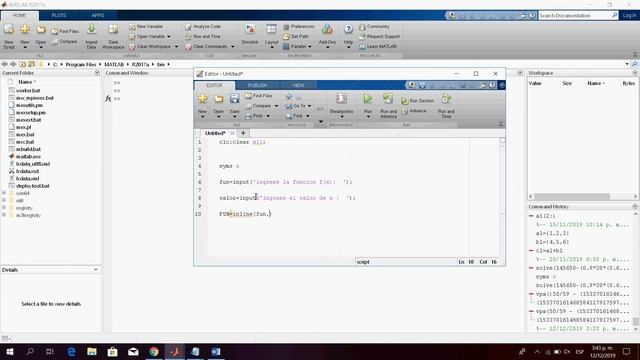Click Find Files in Editor toolbar
Image resolution: width=640 pixels, height=360 pixels.
258,96
